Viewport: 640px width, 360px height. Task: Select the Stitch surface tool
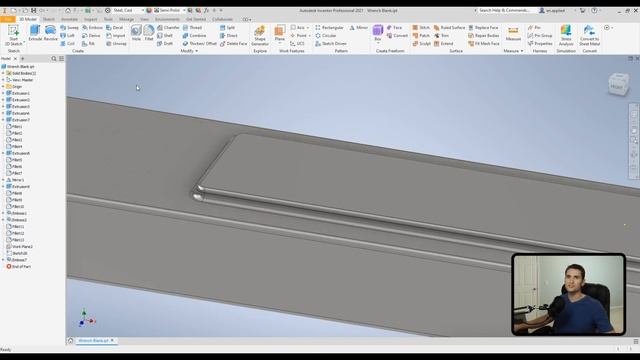[x=421, y=28]
